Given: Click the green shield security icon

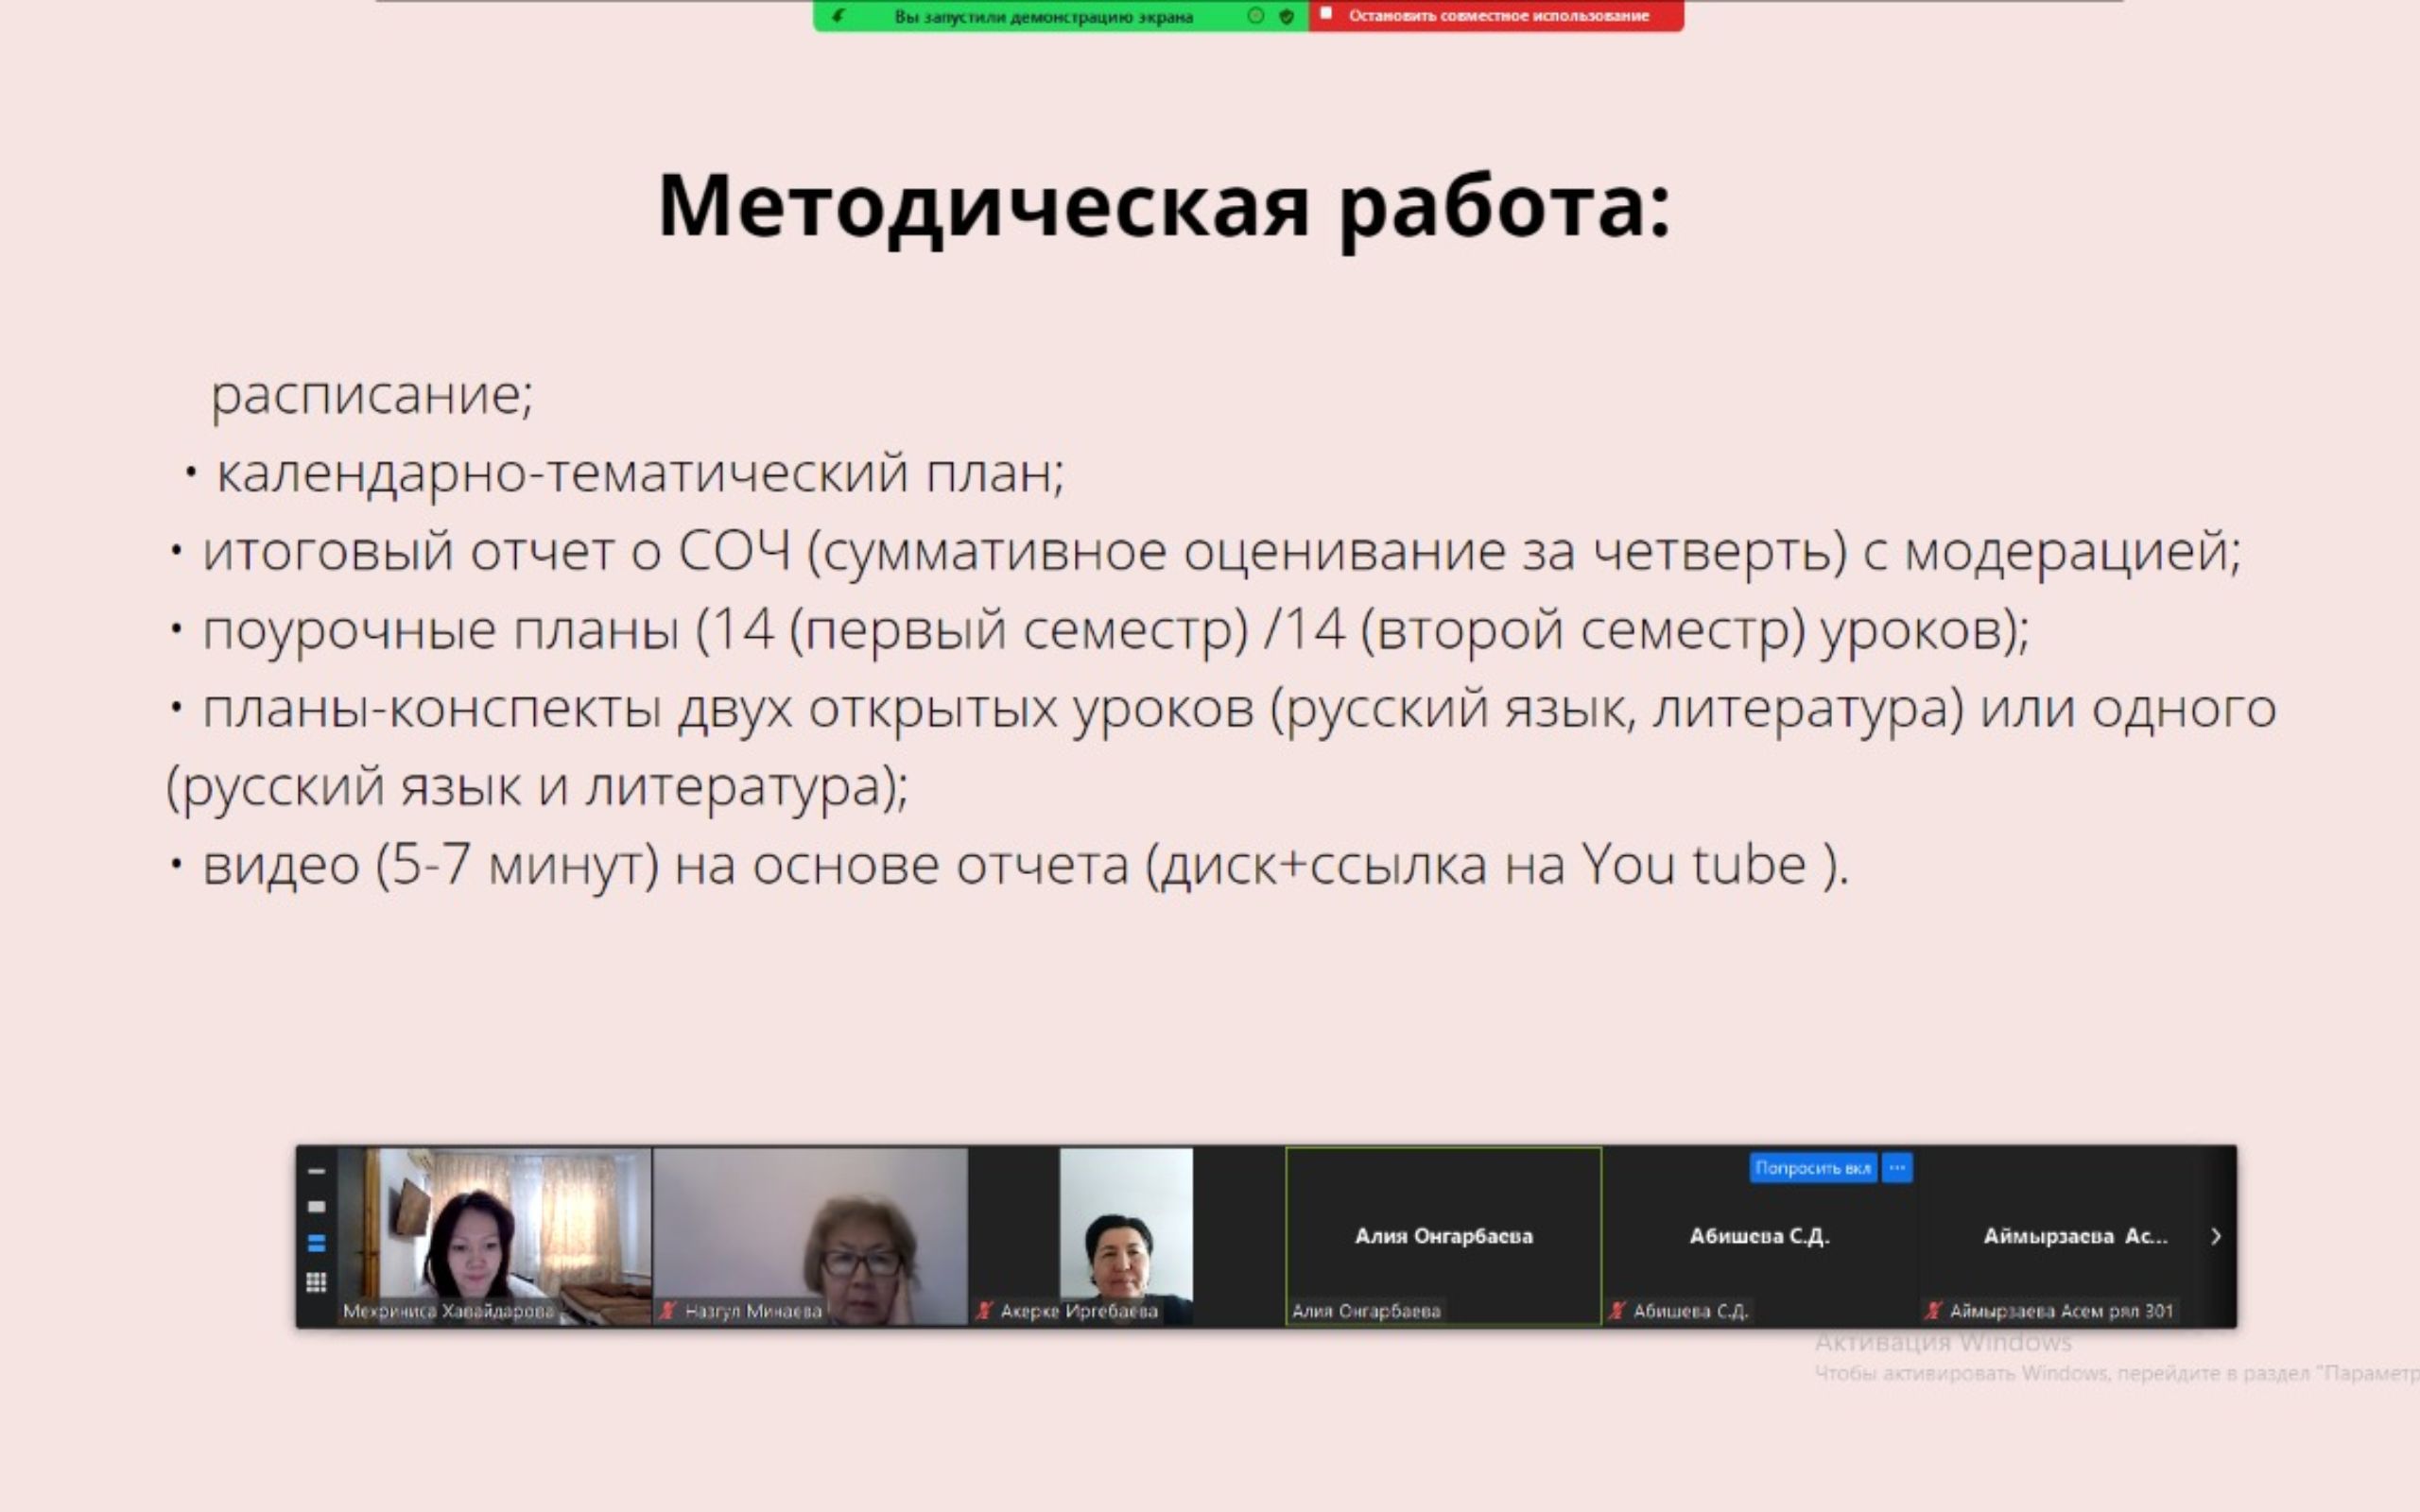Looking at the screenshot, I should pyautogui.click(x=1287, y=16).
